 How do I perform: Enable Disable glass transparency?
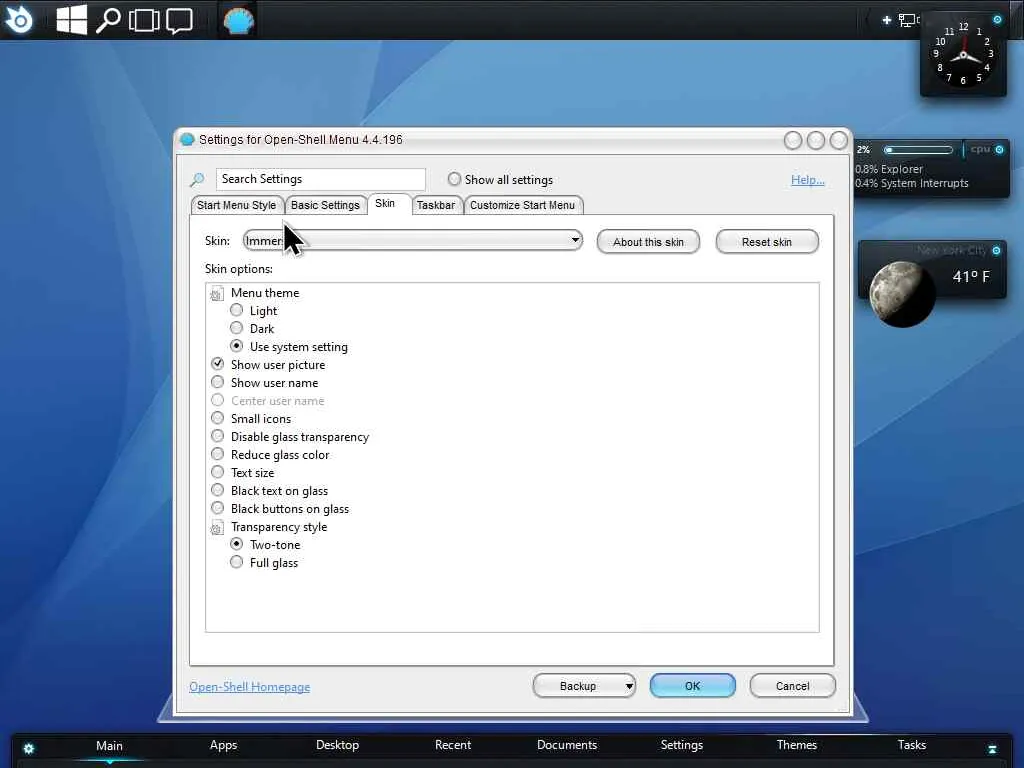(x=217, y=436)
